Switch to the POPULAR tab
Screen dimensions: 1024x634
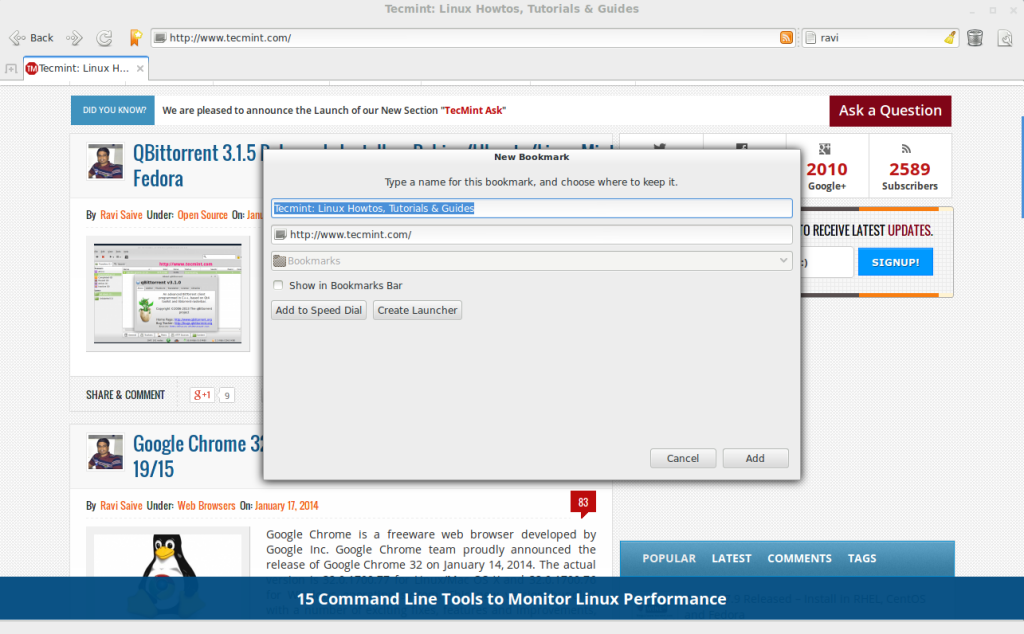[x=669, y=558]
